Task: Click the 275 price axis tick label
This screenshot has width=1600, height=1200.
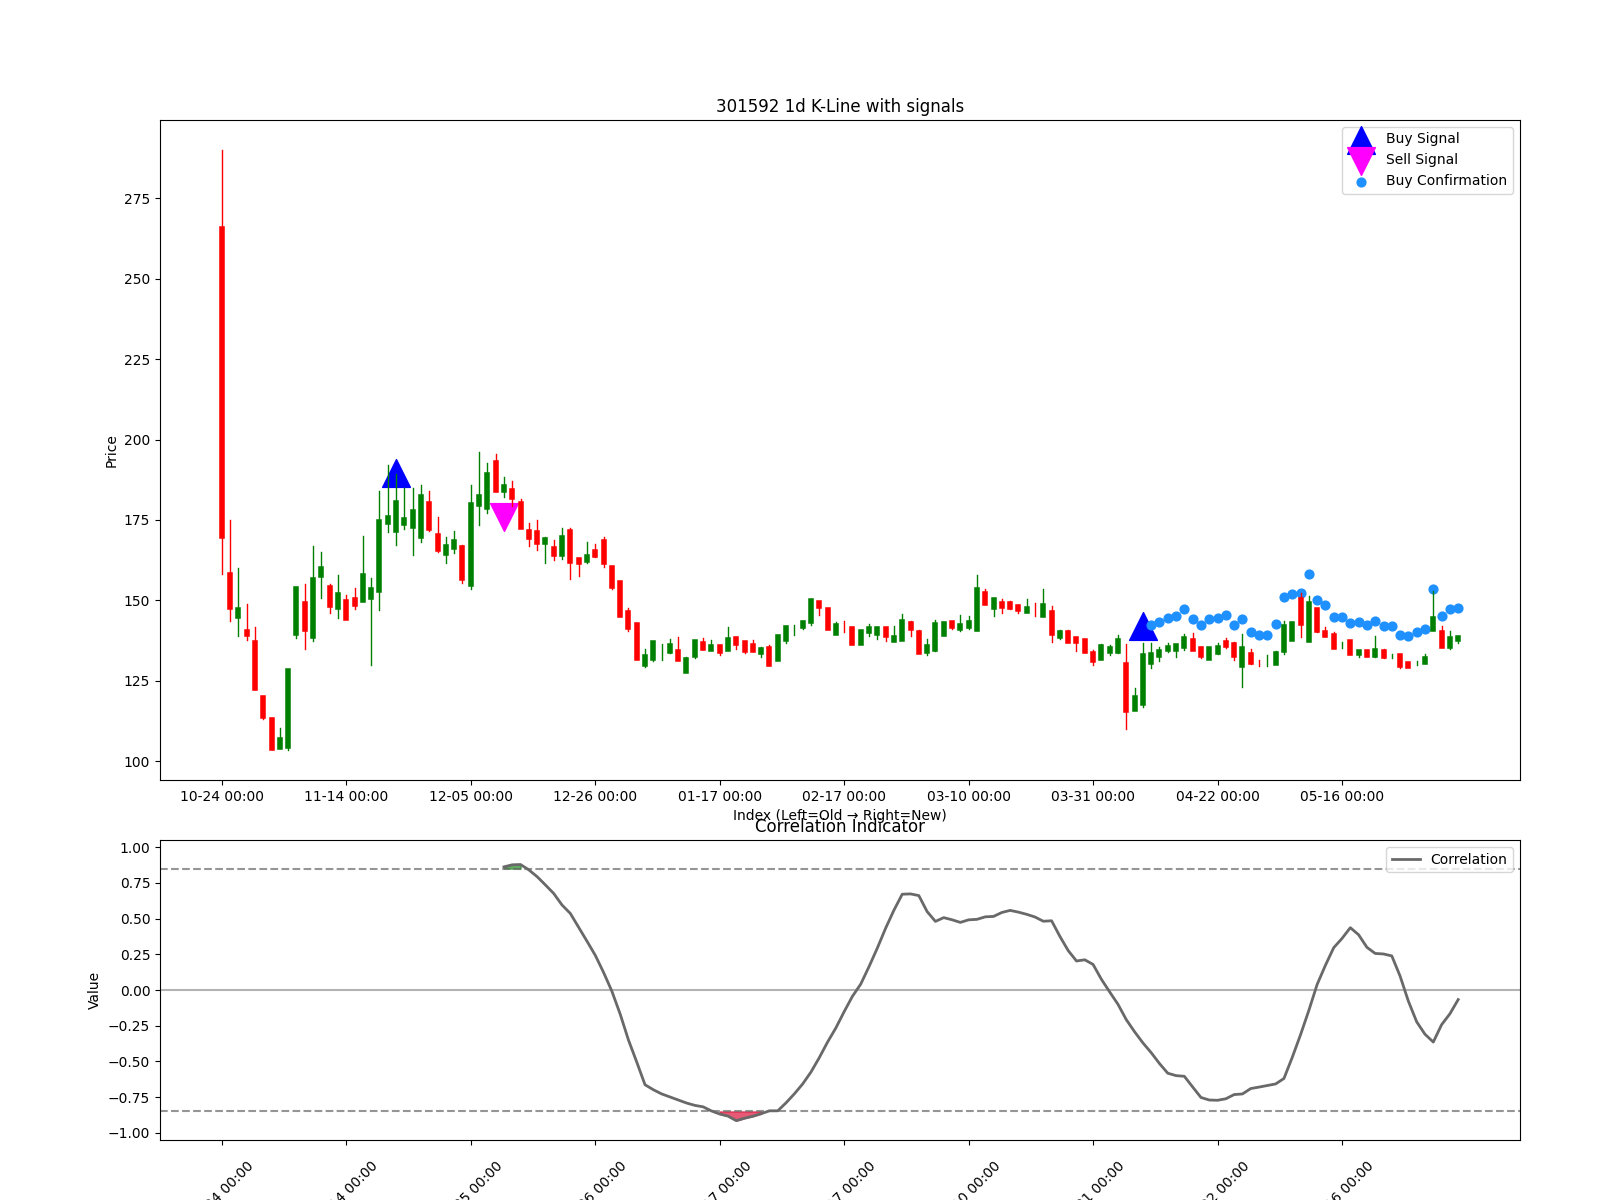Action: click(138, 199)
